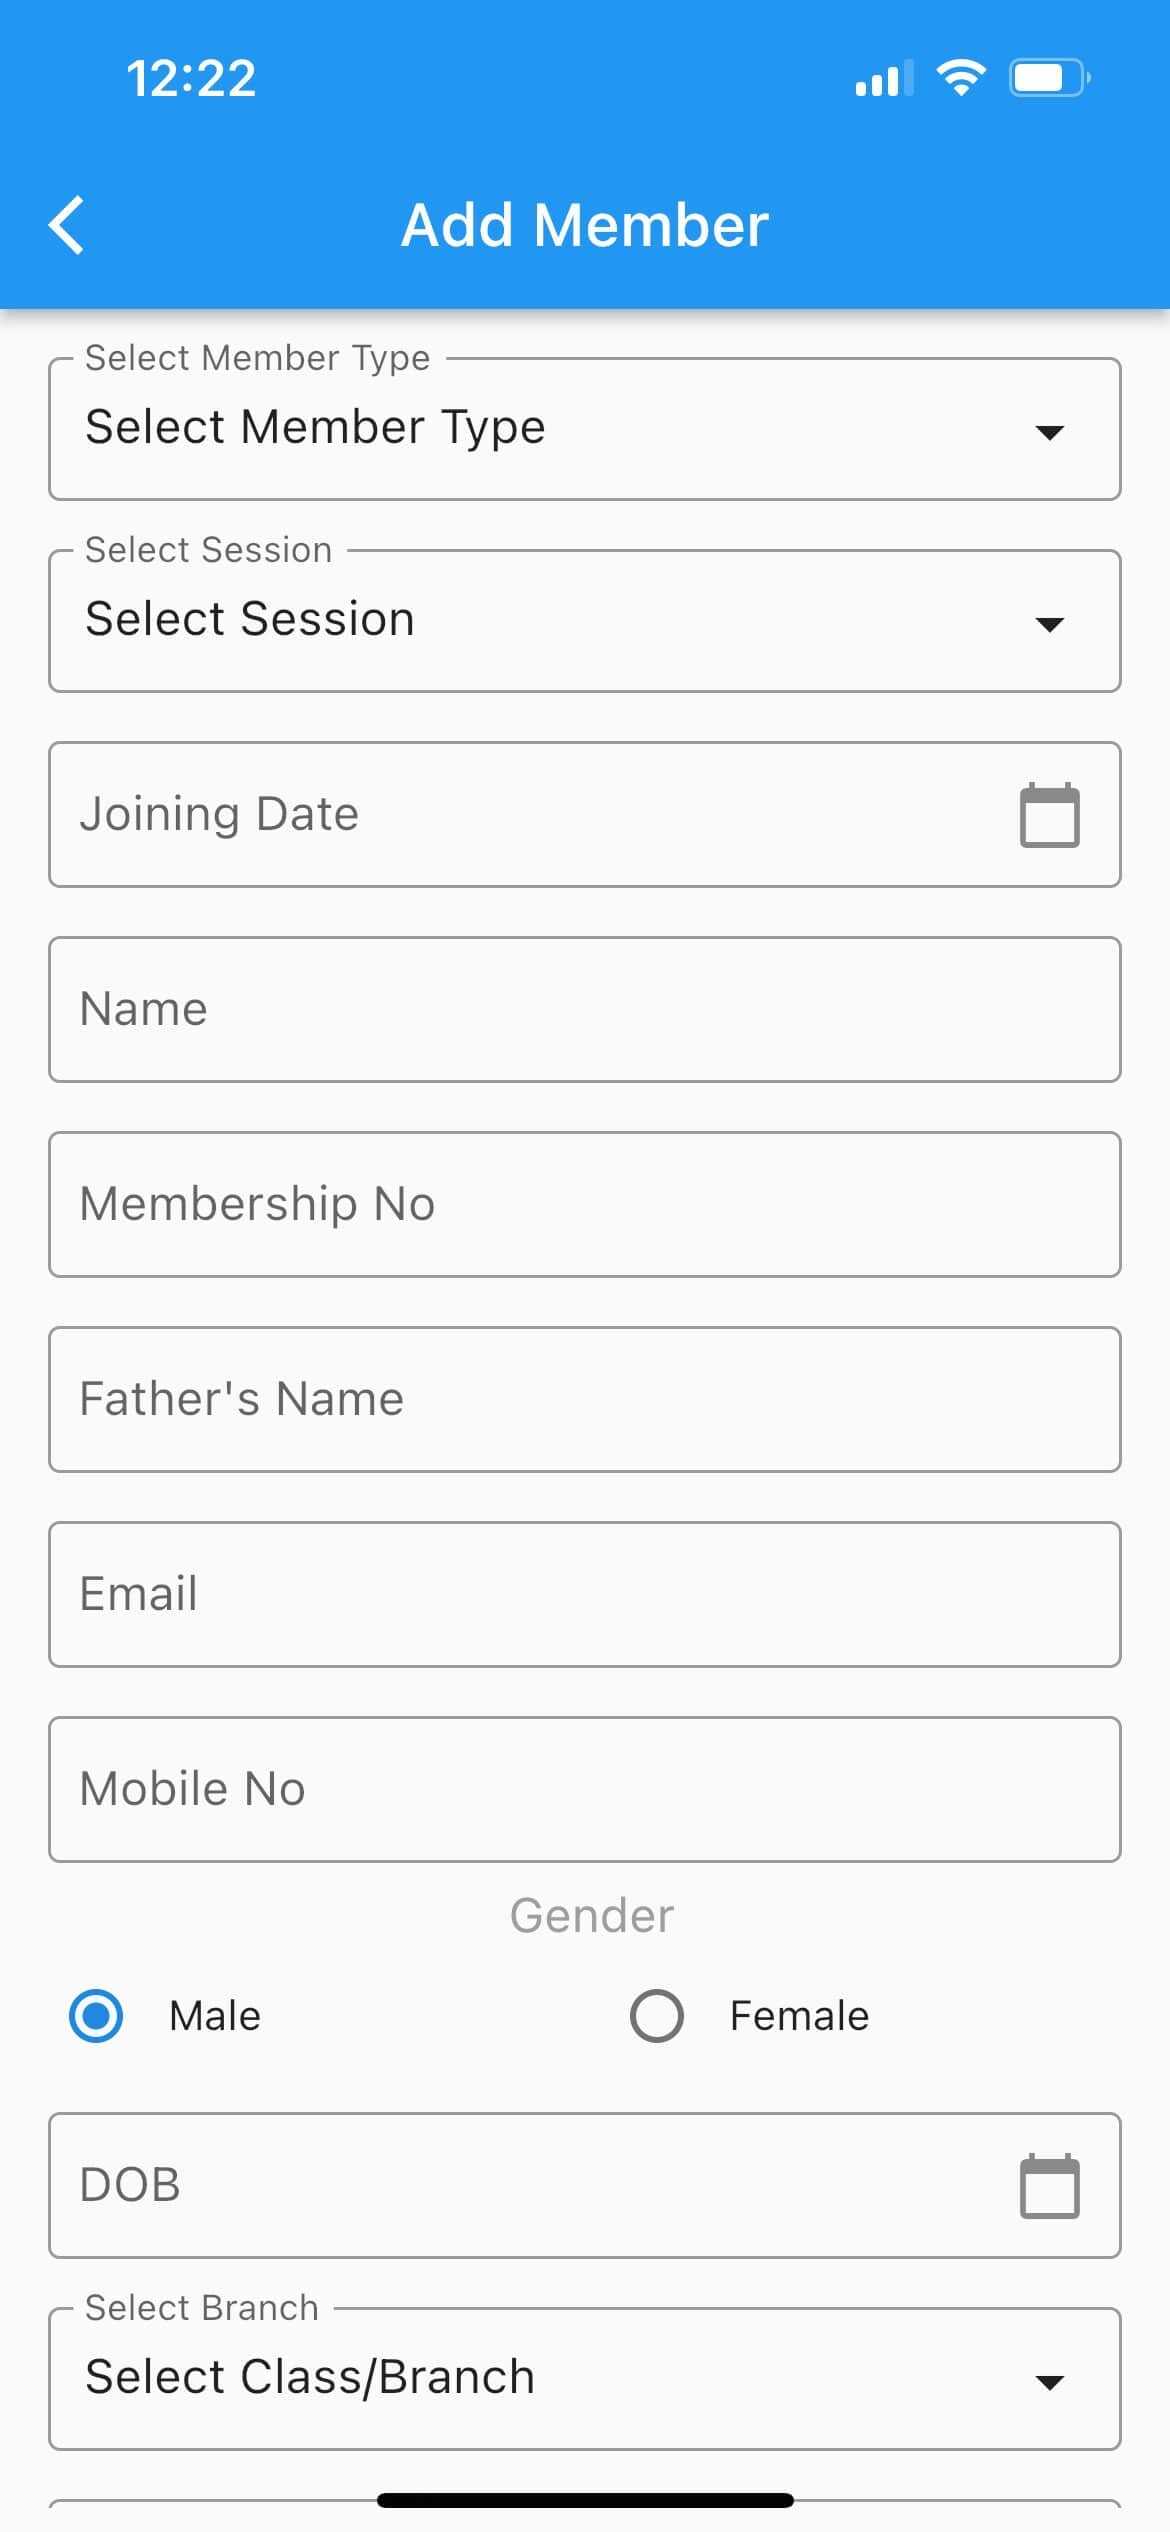1170x2532 pixels.
Task: Tap the Wi-Fi status icon
Action: (960, 78)
